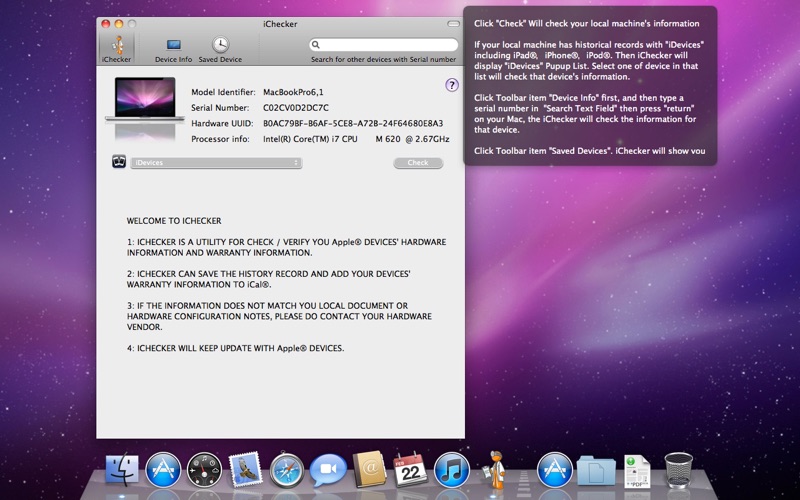This screenshot has height=500, width=800.
Task: Click the Check button
Action: coord(418,163)
